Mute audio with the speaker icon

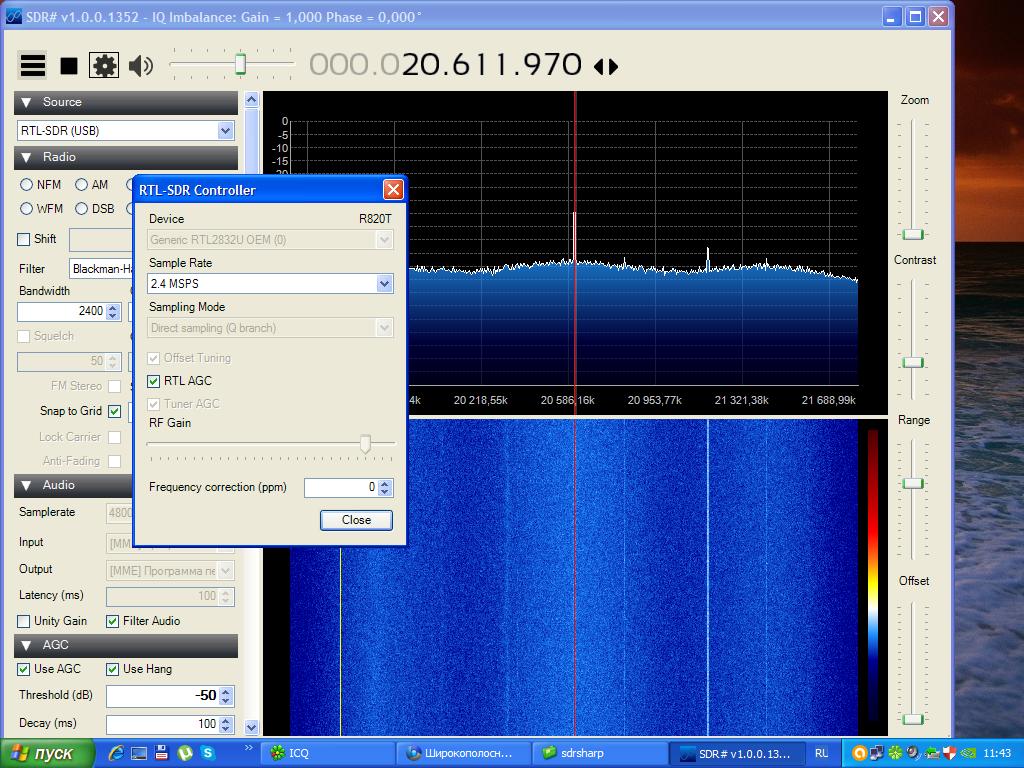click(140, 65)
